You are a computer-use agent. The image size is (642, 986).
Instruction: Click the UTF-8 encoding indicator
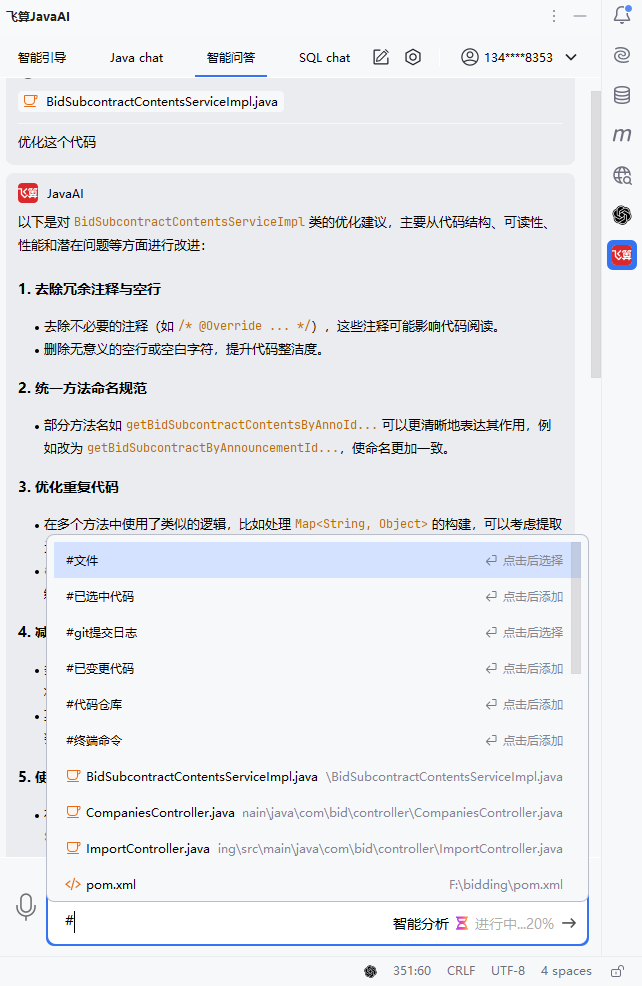pos(508,971)
